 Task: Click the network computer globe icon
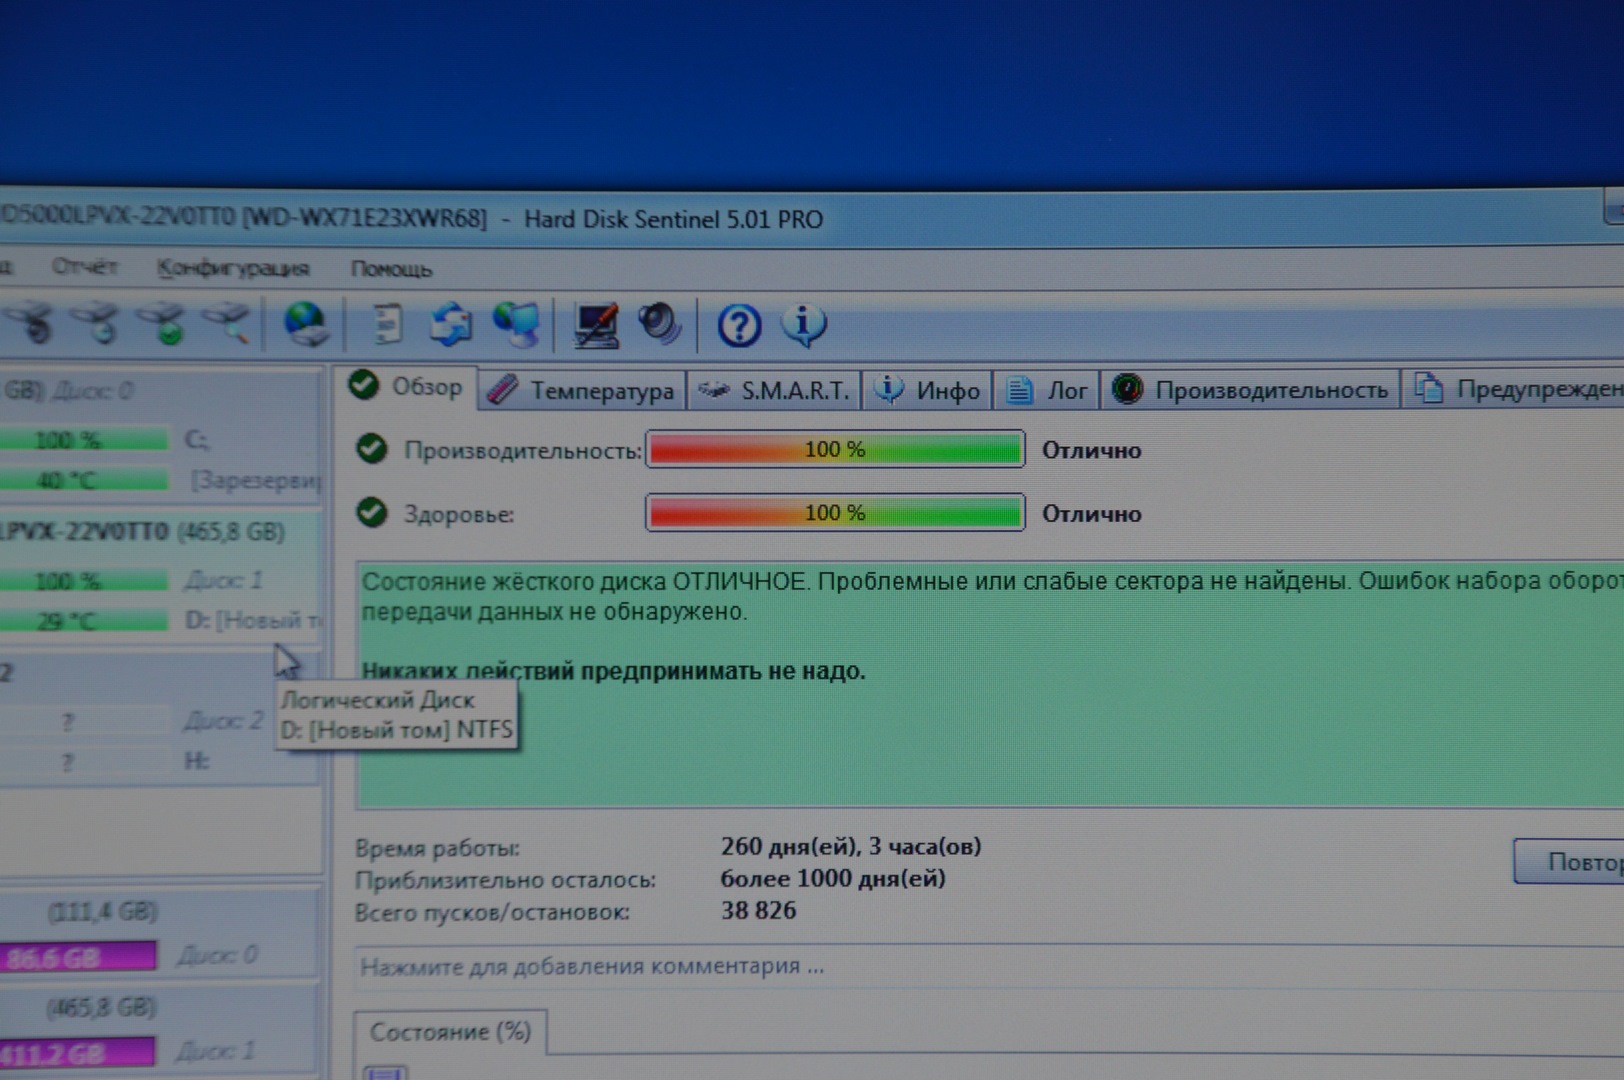[516, 324]
